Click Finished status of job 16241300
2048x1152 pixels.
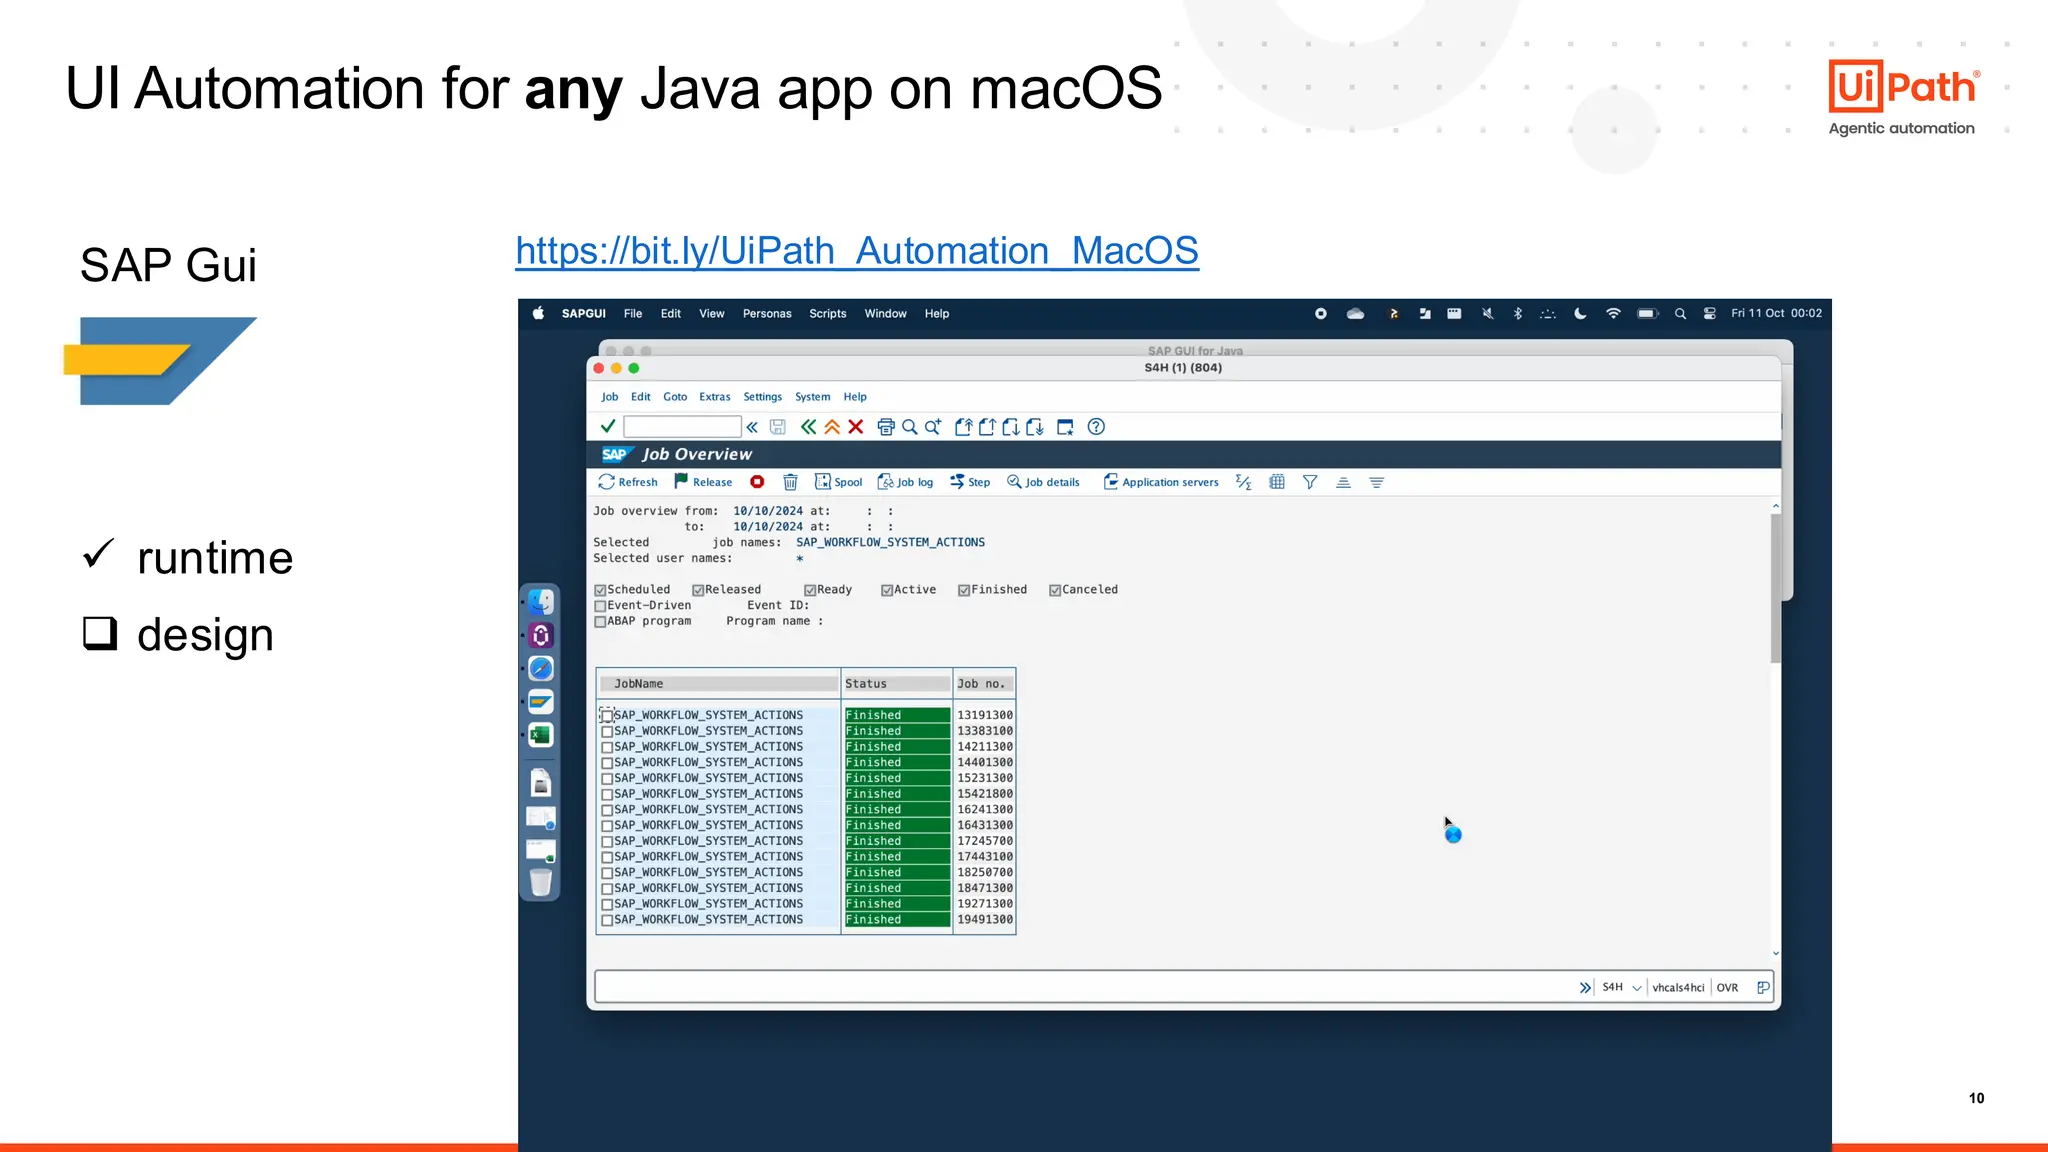coord(897,810)
